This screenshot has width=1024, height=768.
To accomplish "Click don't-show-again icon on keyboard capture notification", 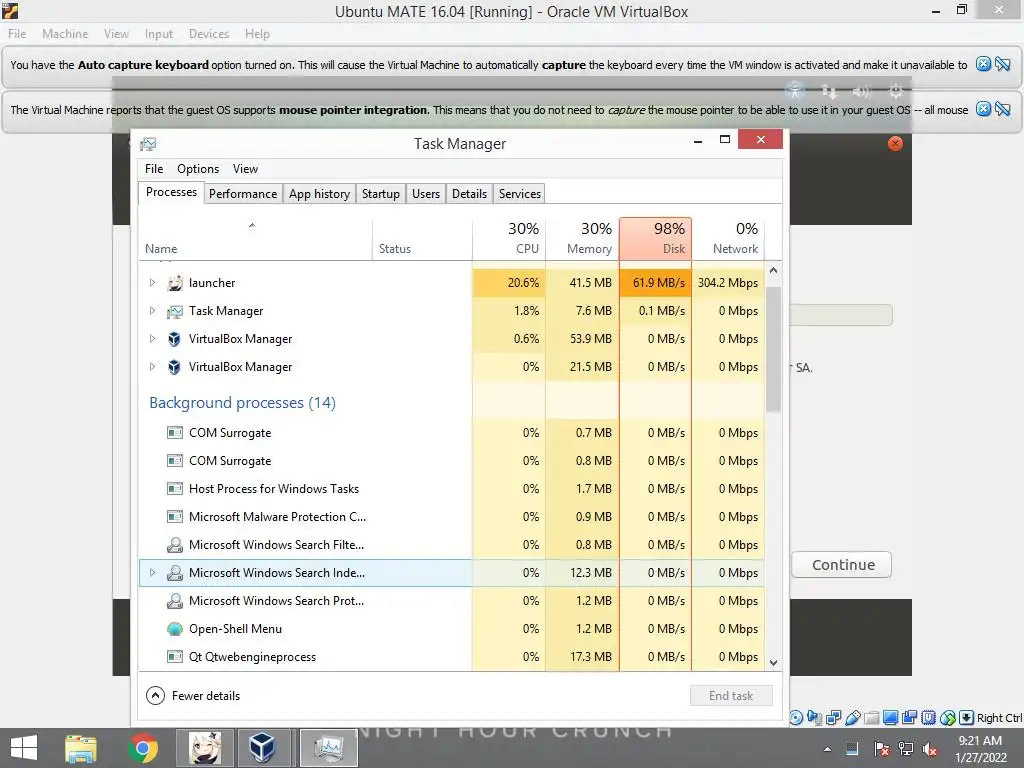I will pos(1002,64).
